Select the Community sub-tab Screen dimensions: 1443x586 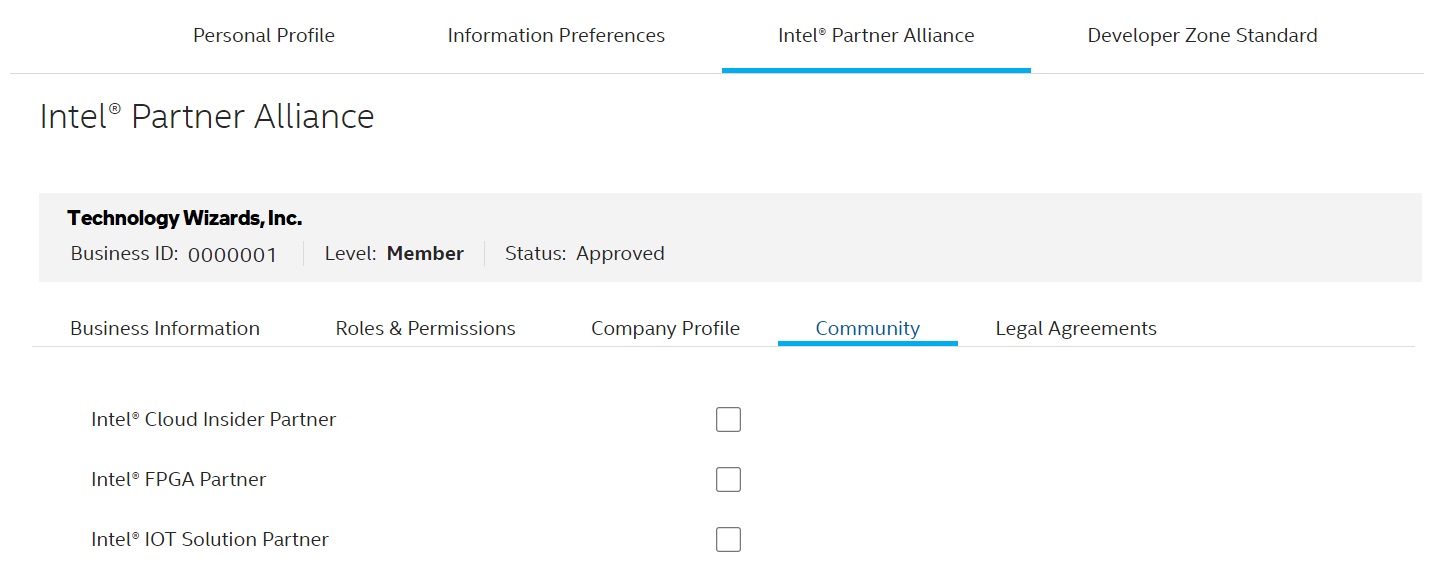click(x=867, y=328)
